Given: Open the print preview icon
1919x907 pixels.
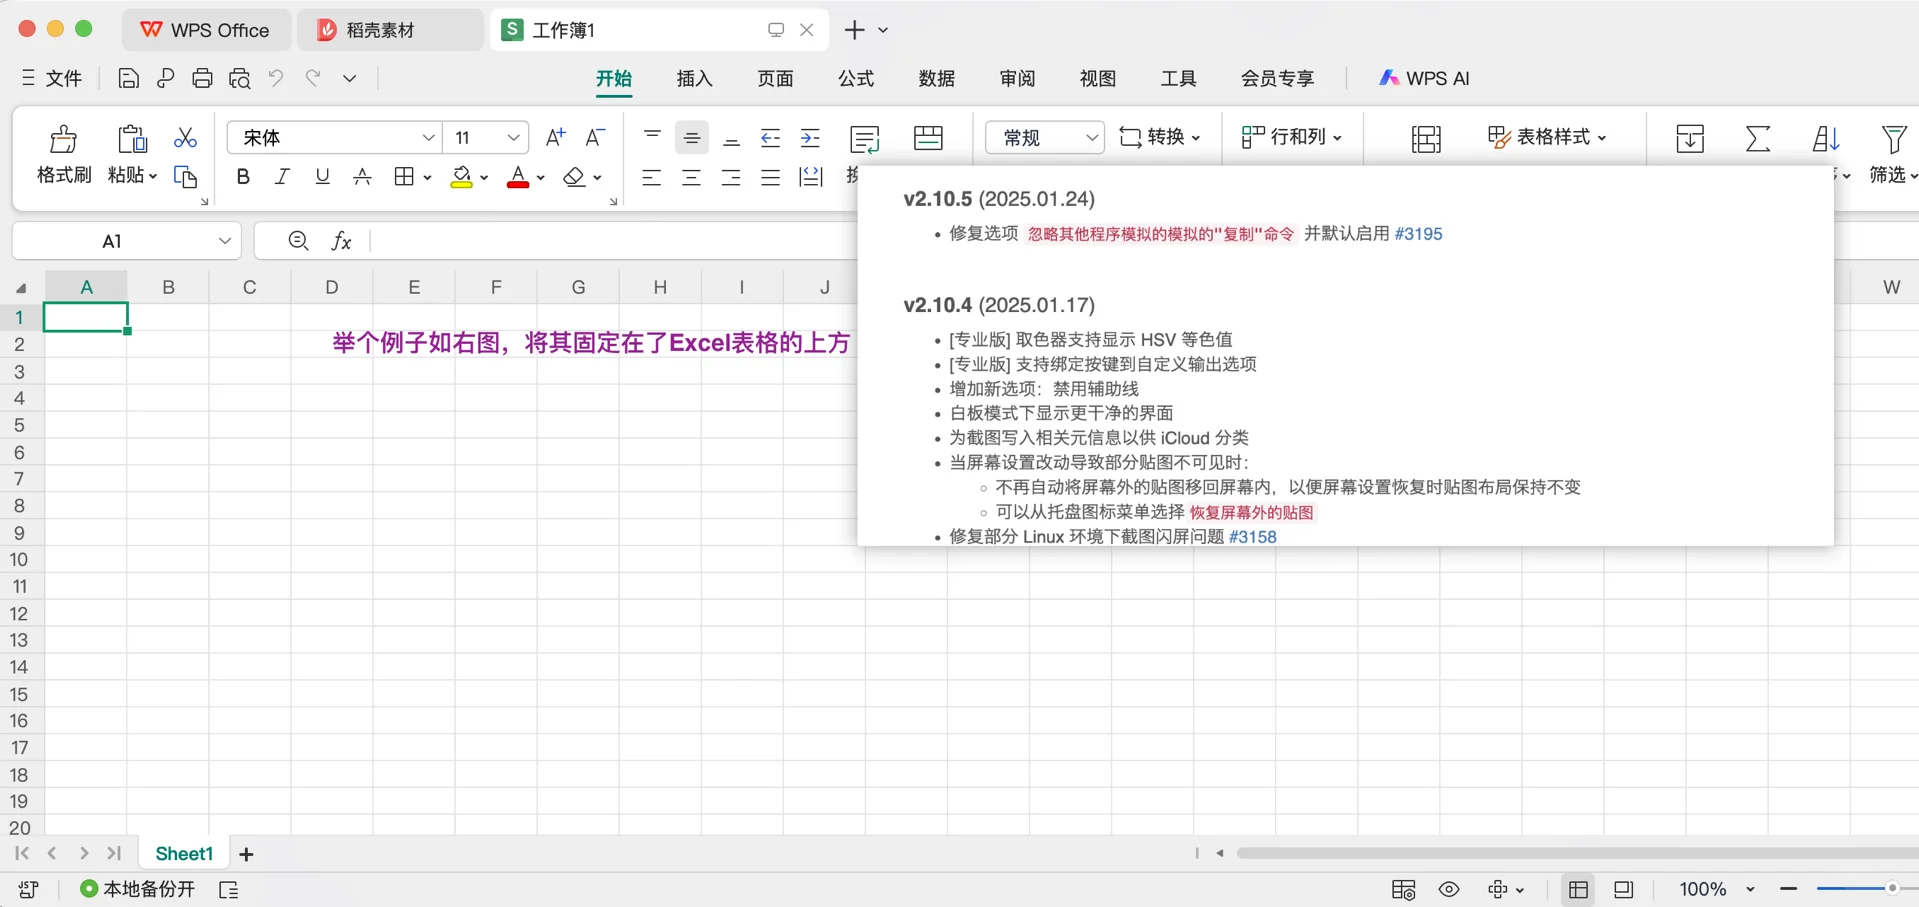Looking at the screenshot, I should coord(240,78).
